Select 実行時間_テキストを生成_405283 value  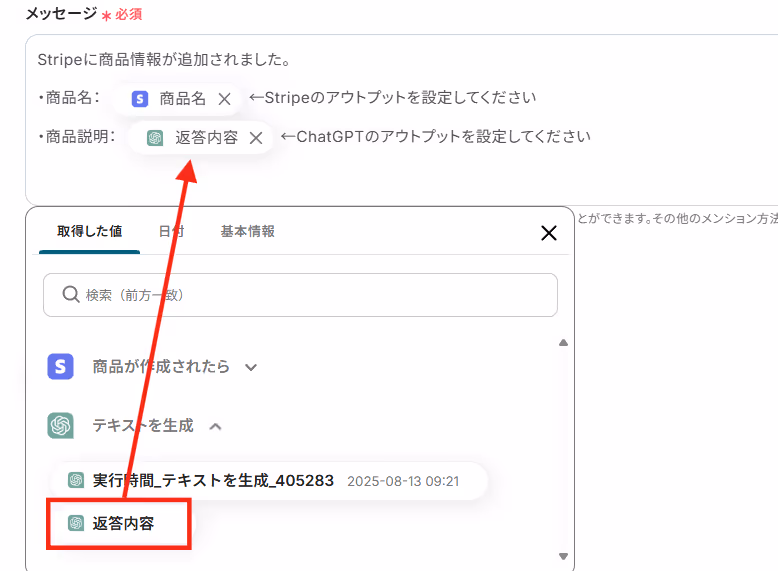point(268,481)
